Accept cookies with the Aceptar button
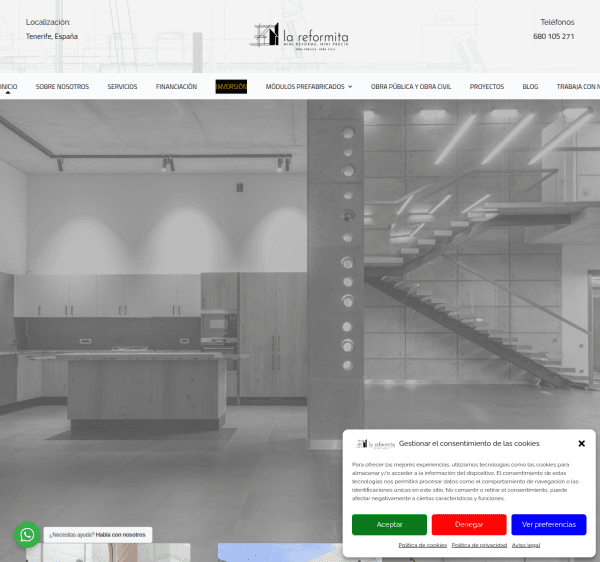Viewport: 600px width, 562px height. [389, 525]
